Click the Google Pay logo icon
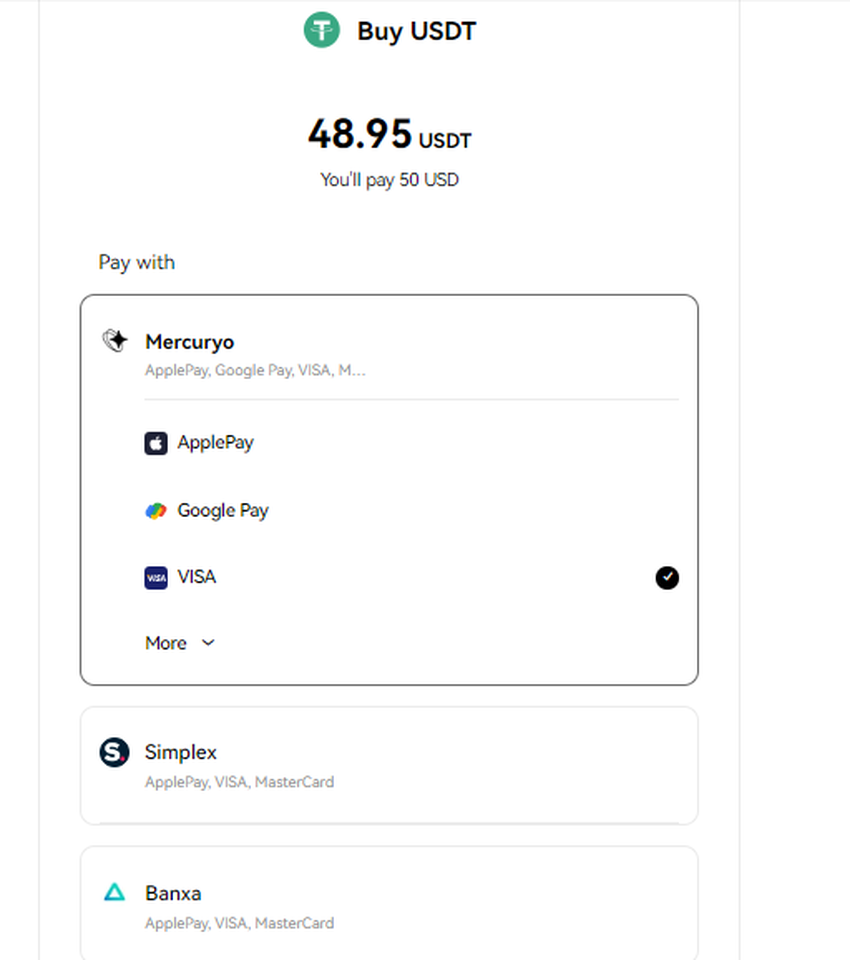Image resolution: width=850 pixels, height=960 pixels. click(x=155, y=511)
